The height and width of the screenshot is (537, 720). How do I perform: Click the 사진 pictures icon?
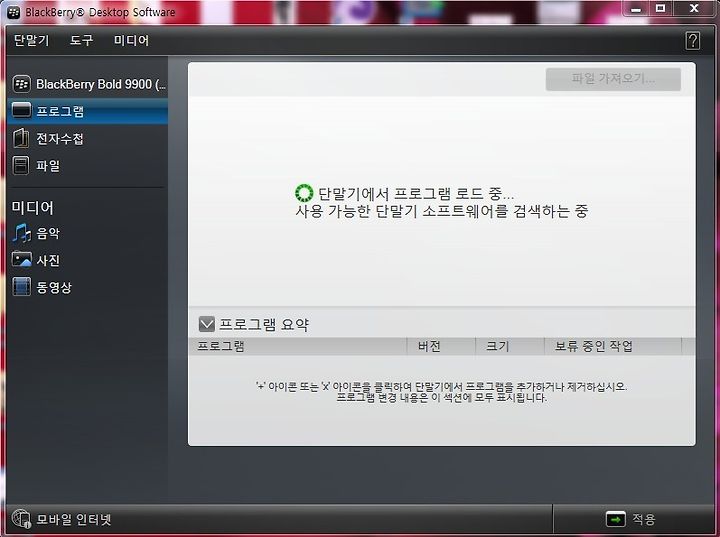[22, 260]
